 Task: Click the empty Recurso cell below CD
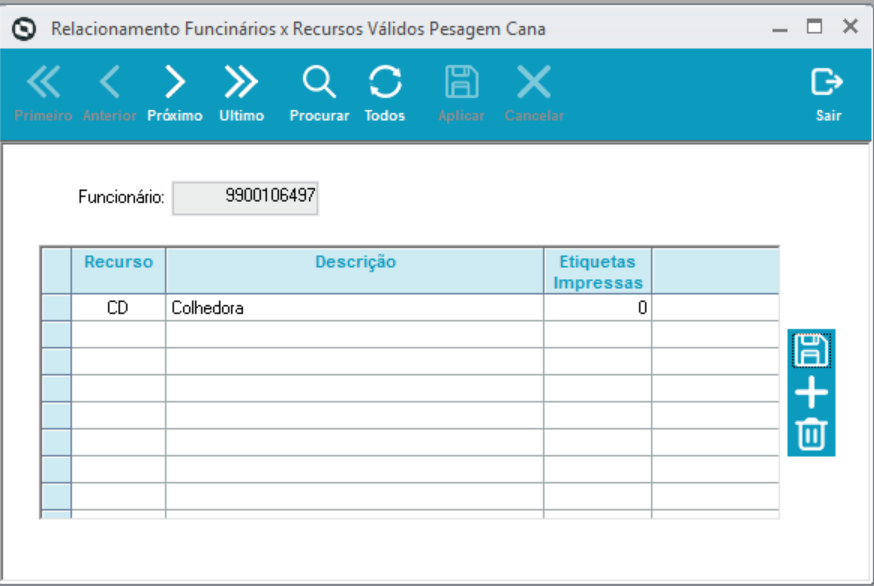[x=118, y=335]
